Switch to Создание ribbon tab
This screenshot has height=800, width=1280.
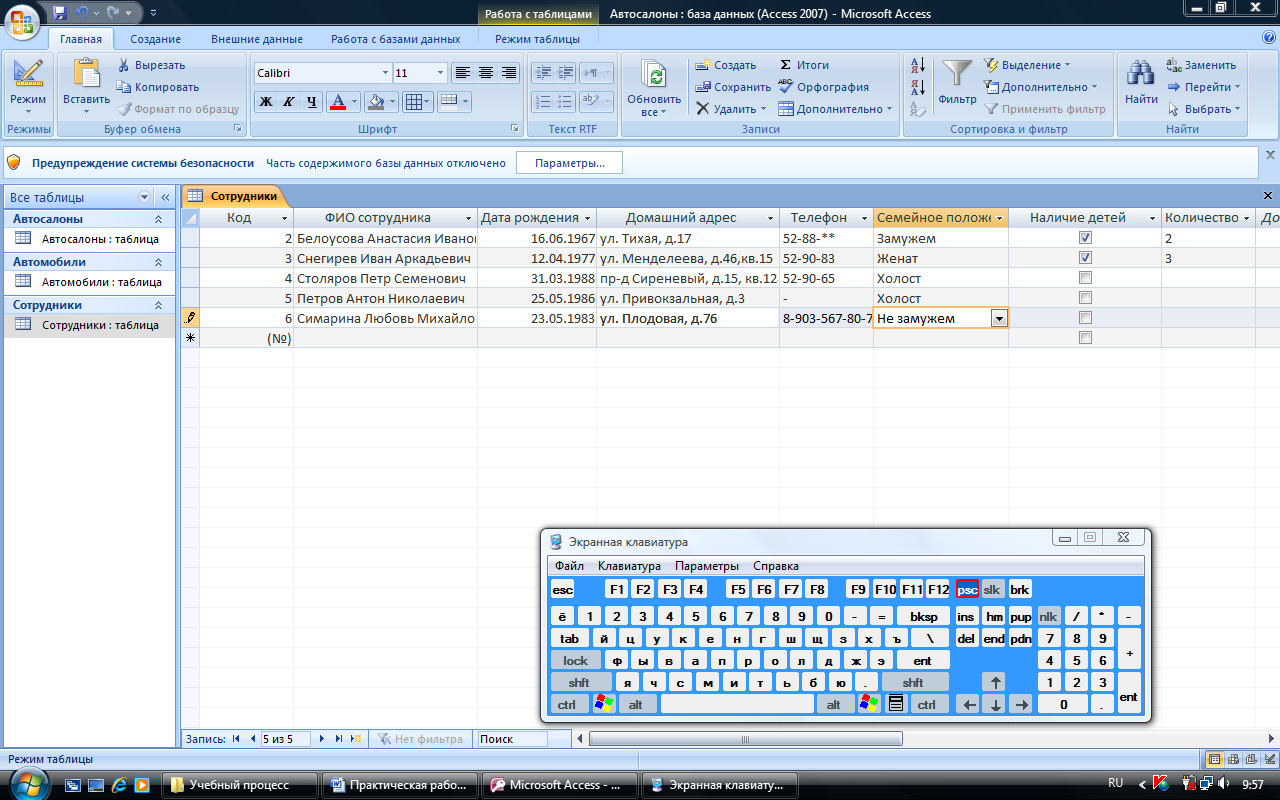click(154, 39)
